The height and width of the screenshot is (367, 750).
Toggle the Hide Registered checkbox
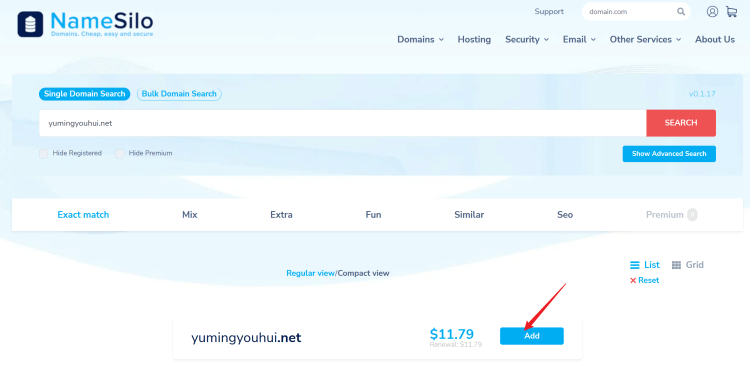point(44,154)
